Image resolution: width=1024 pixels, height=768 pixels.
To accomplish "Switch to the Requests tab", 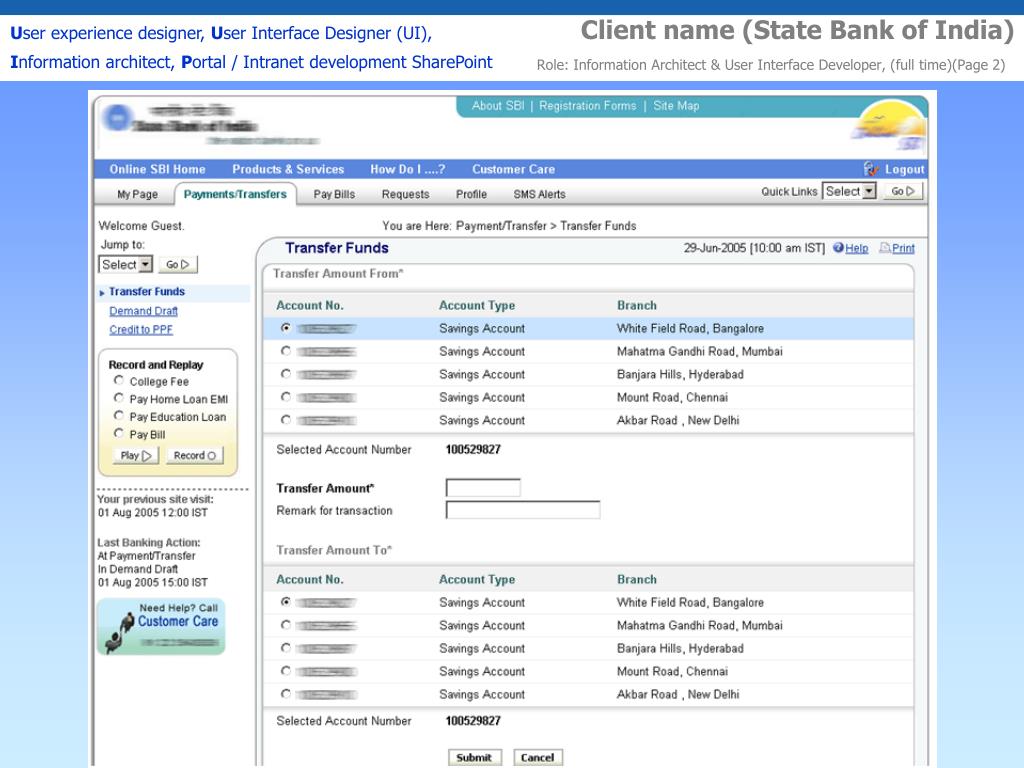I will pos(406,194).
